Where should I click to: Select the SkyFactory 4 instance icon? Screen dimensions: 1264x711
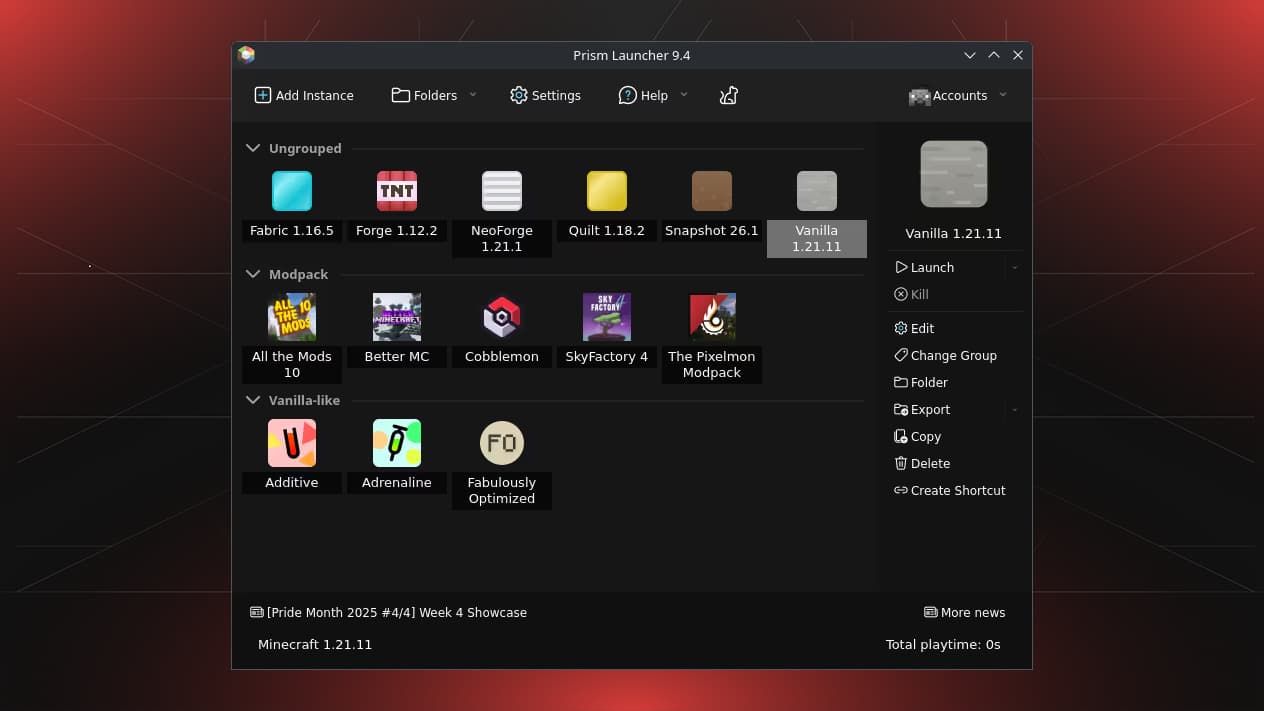(607, 317)
